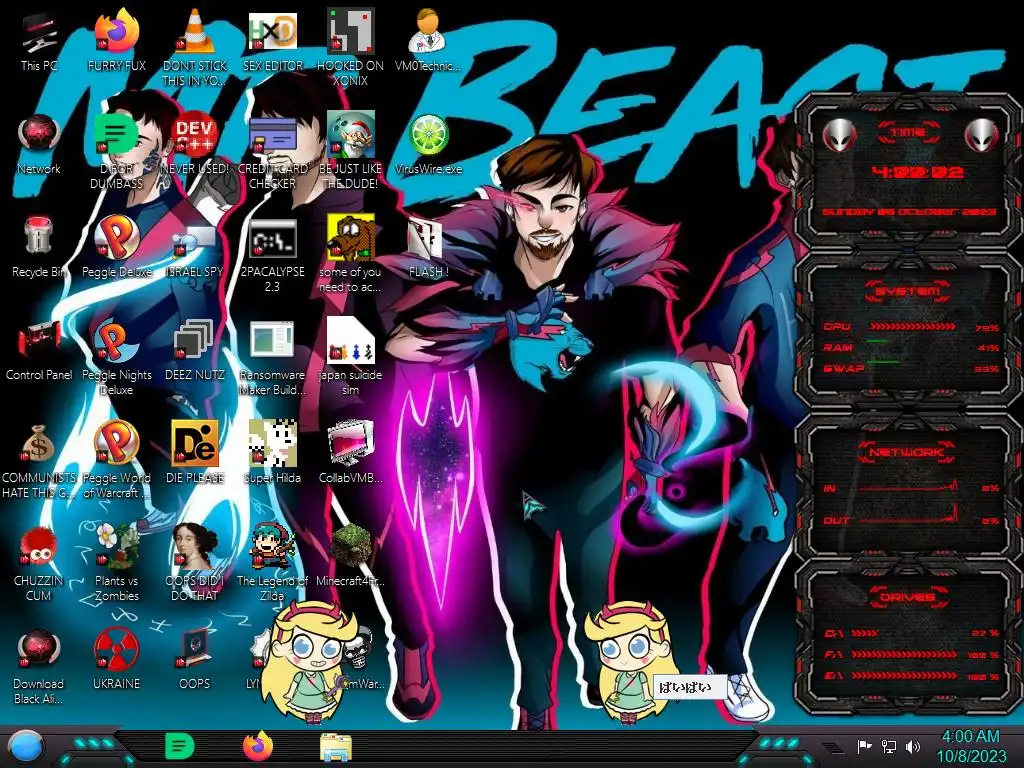Launch Peggle World of Warcraft shortcut
The height and width of the screenshot is (768, 1024).
(x=116, y=444)
